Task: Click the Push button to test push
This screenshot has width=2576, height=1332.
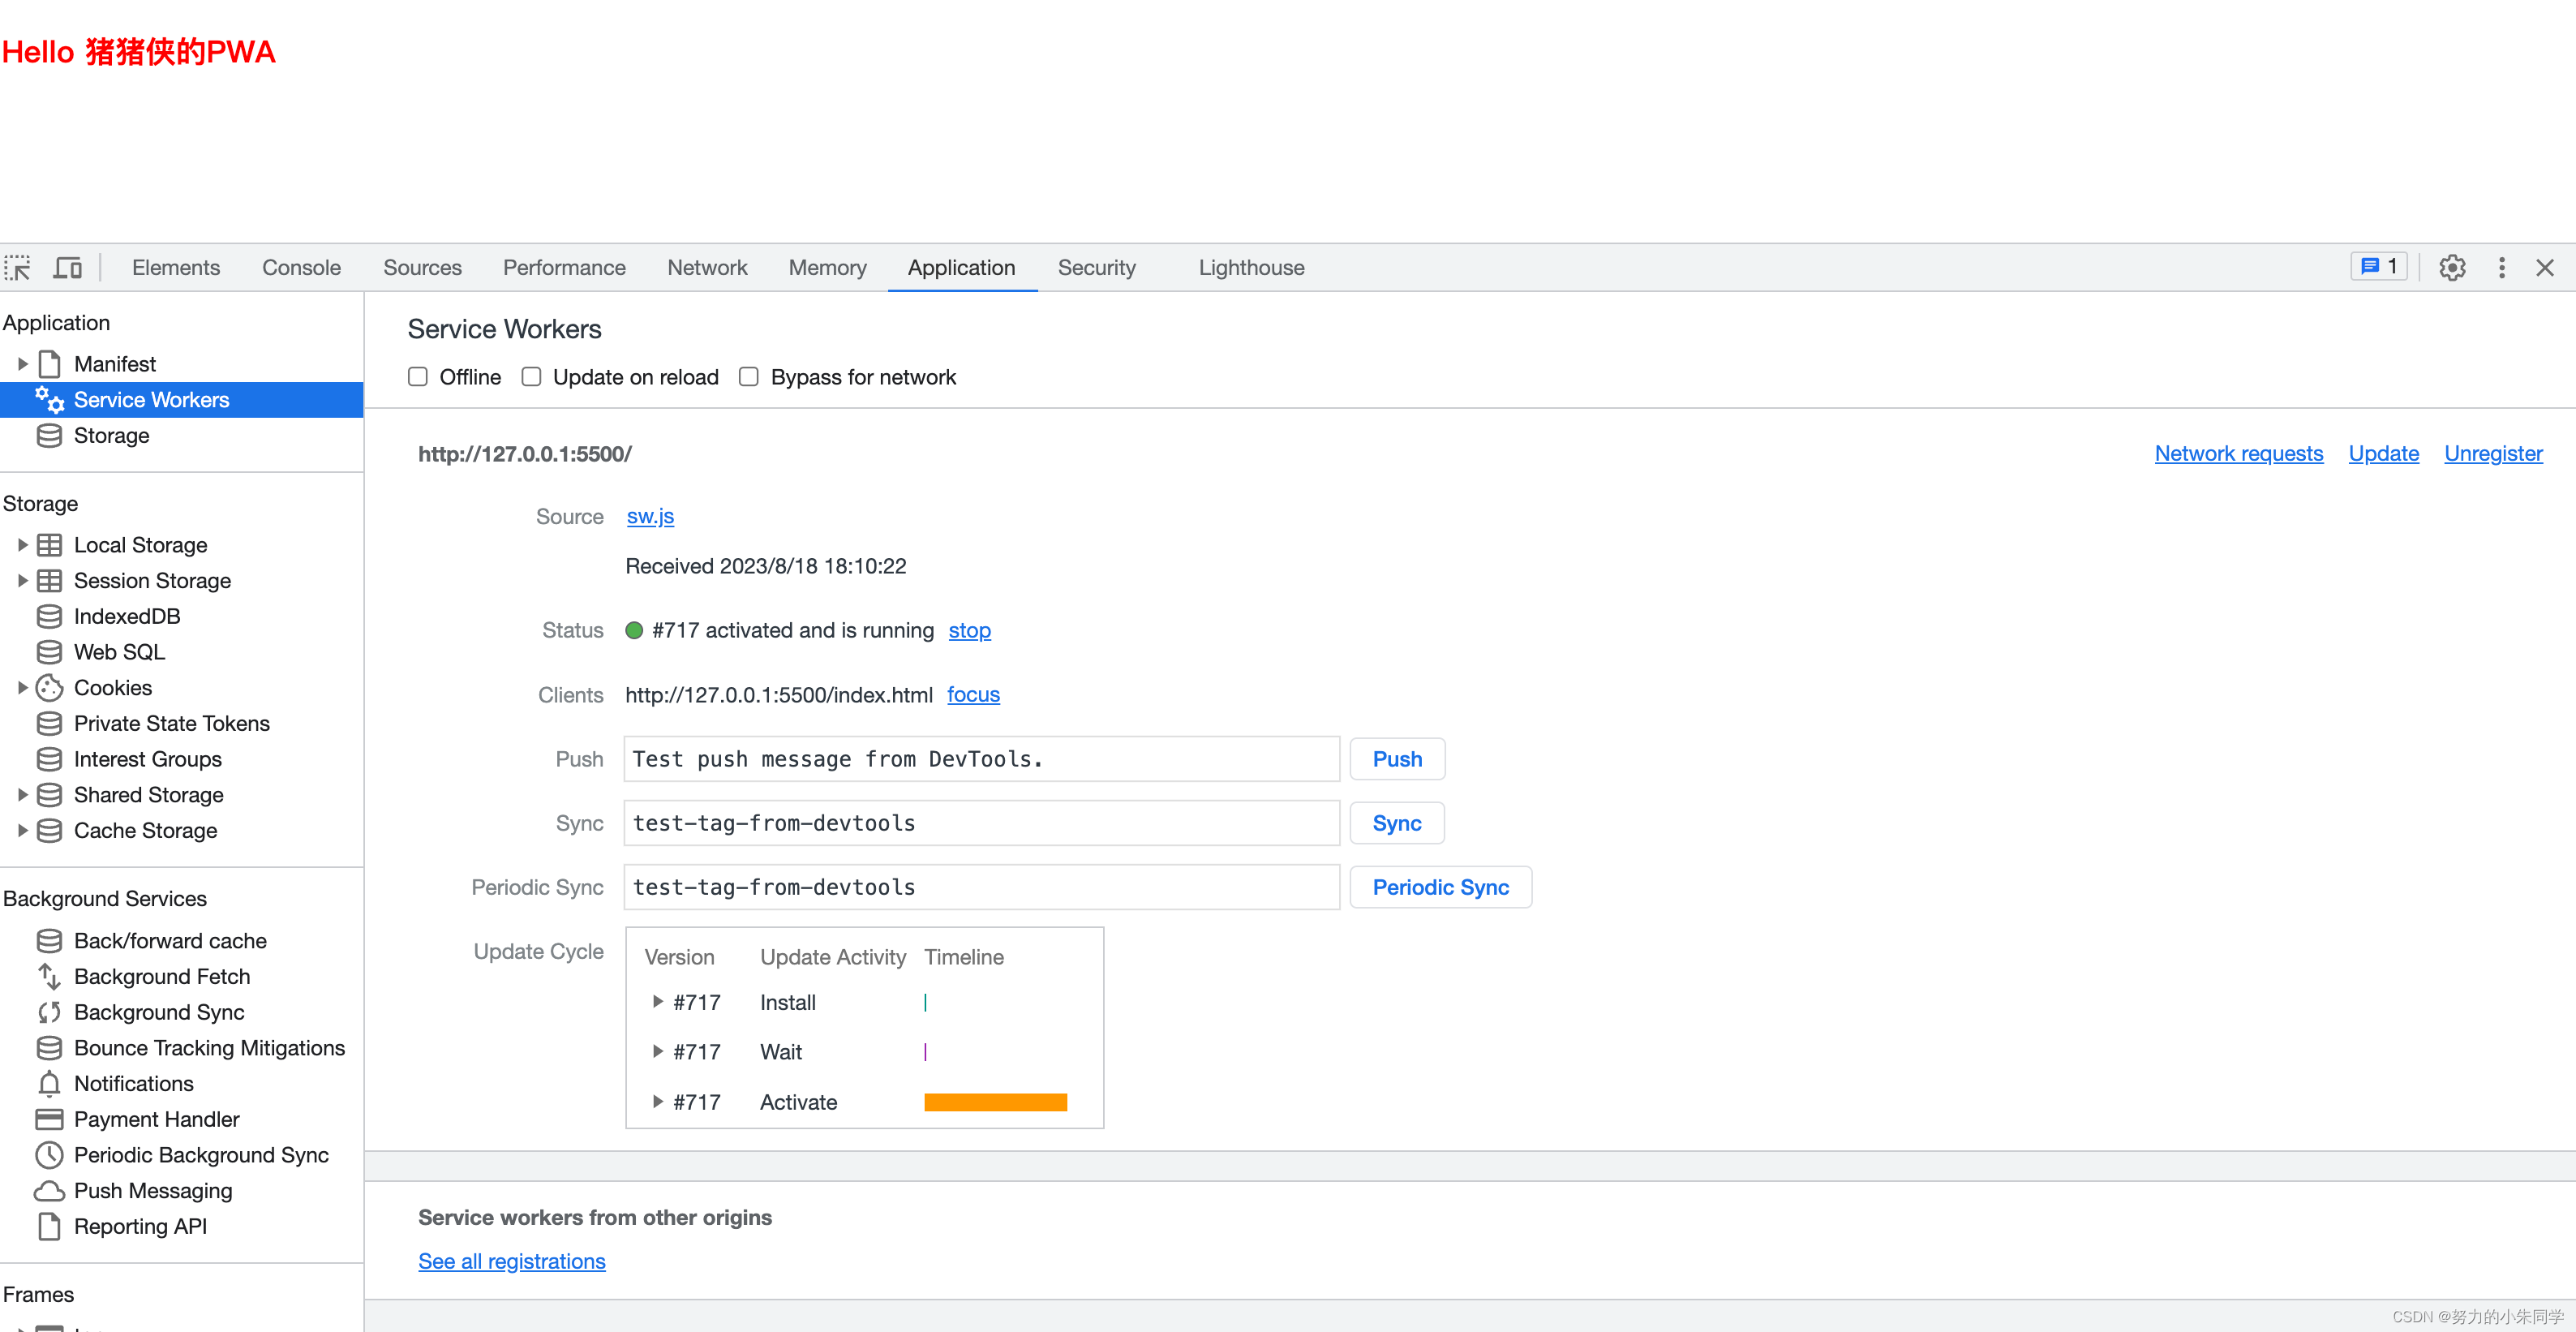Action: click(x=1396, y=759)
